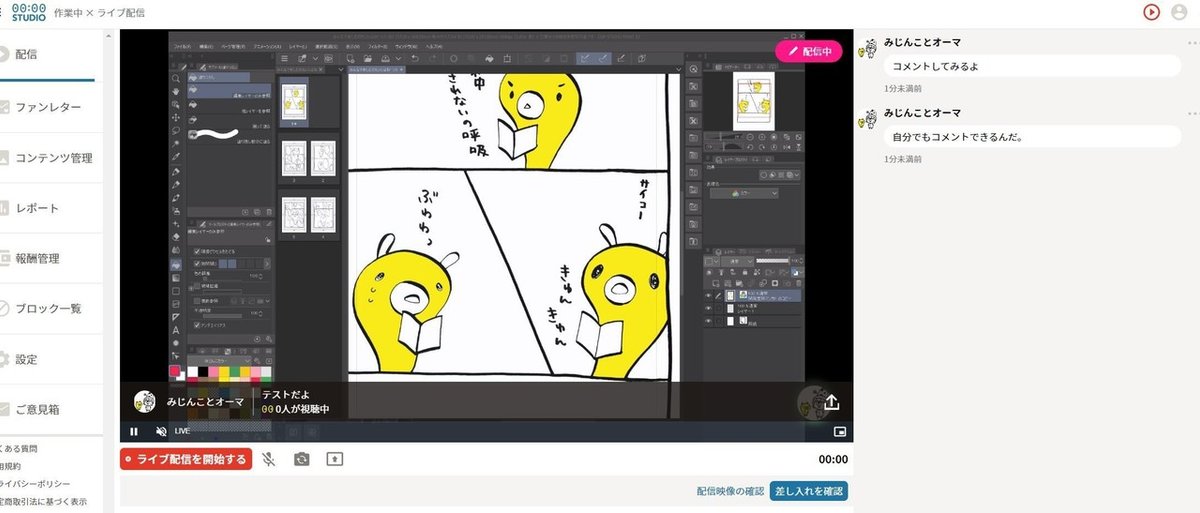Click the comment 自分でもコメントできるんだ。
The height and width of the screenshot is (513, 1200).
[x=1031, y=137]
